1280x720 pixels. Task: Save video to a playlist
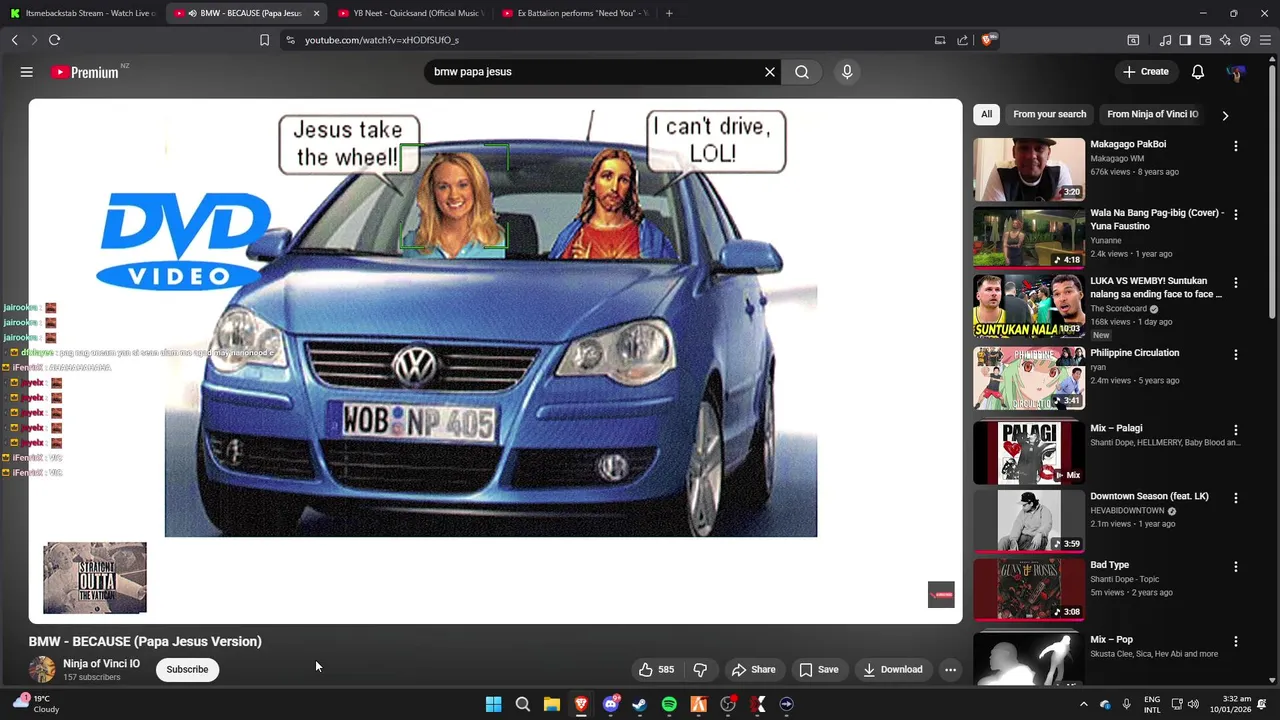coord(819,670)
